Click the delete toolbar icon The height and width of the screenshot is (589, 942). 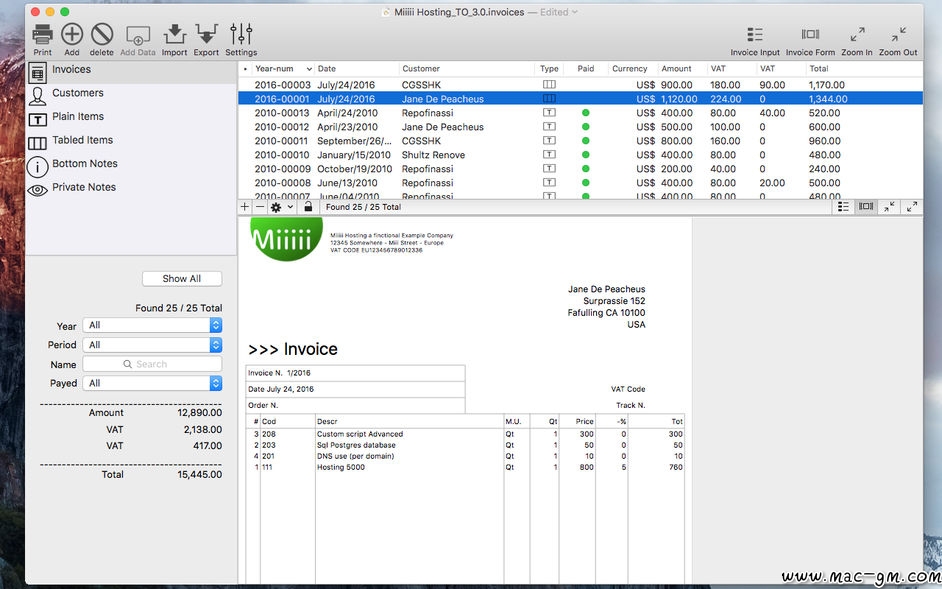(102, 34)
